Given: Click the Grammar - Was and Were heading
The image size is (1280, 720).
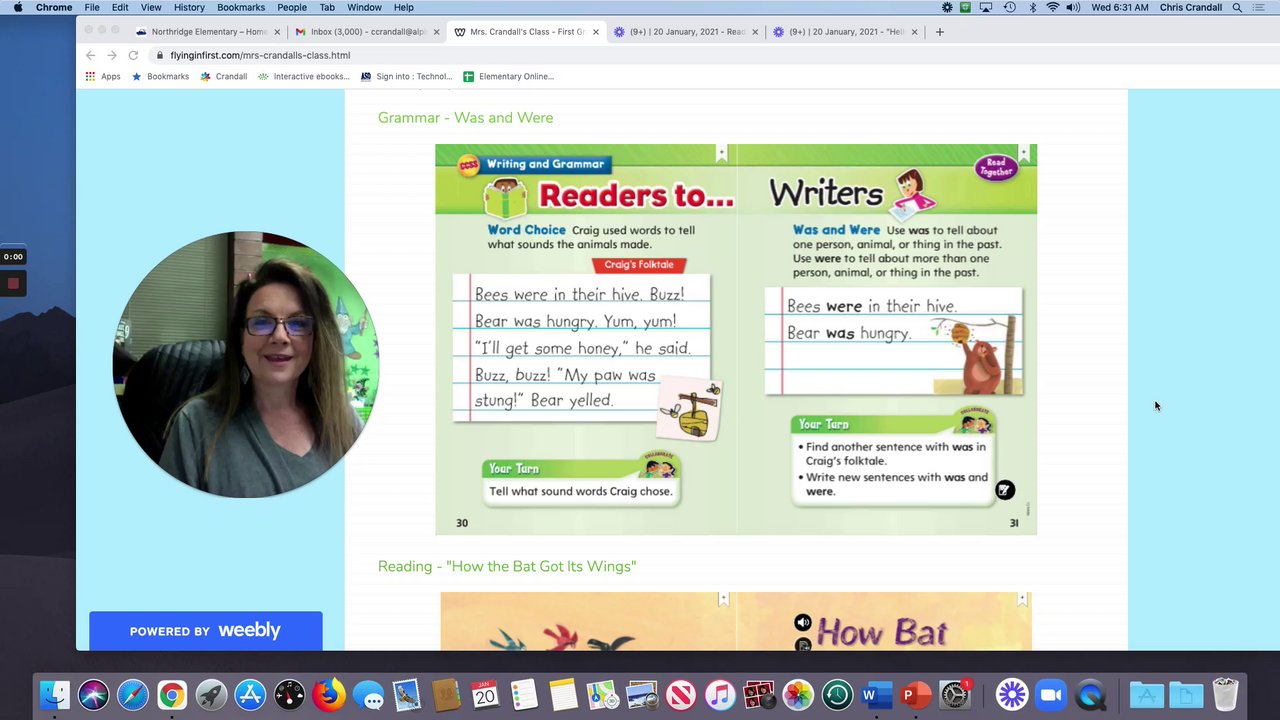Looking at the screenshot, I should [x=465, y=118].
